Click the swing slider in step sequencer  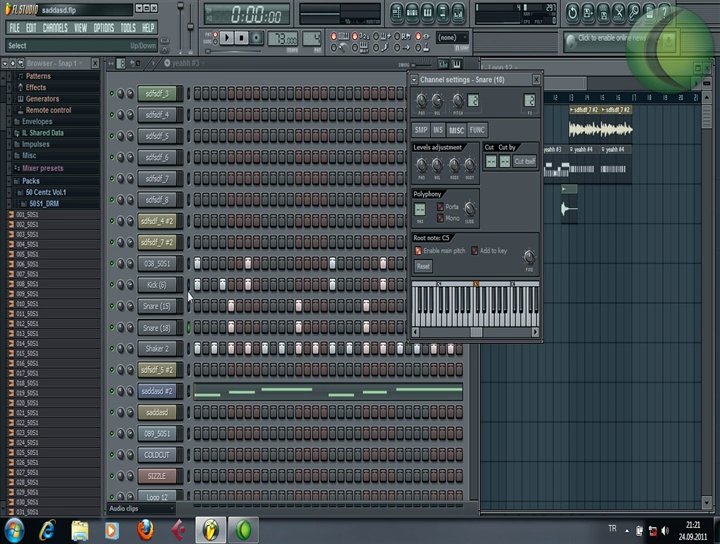pos(421,65)
